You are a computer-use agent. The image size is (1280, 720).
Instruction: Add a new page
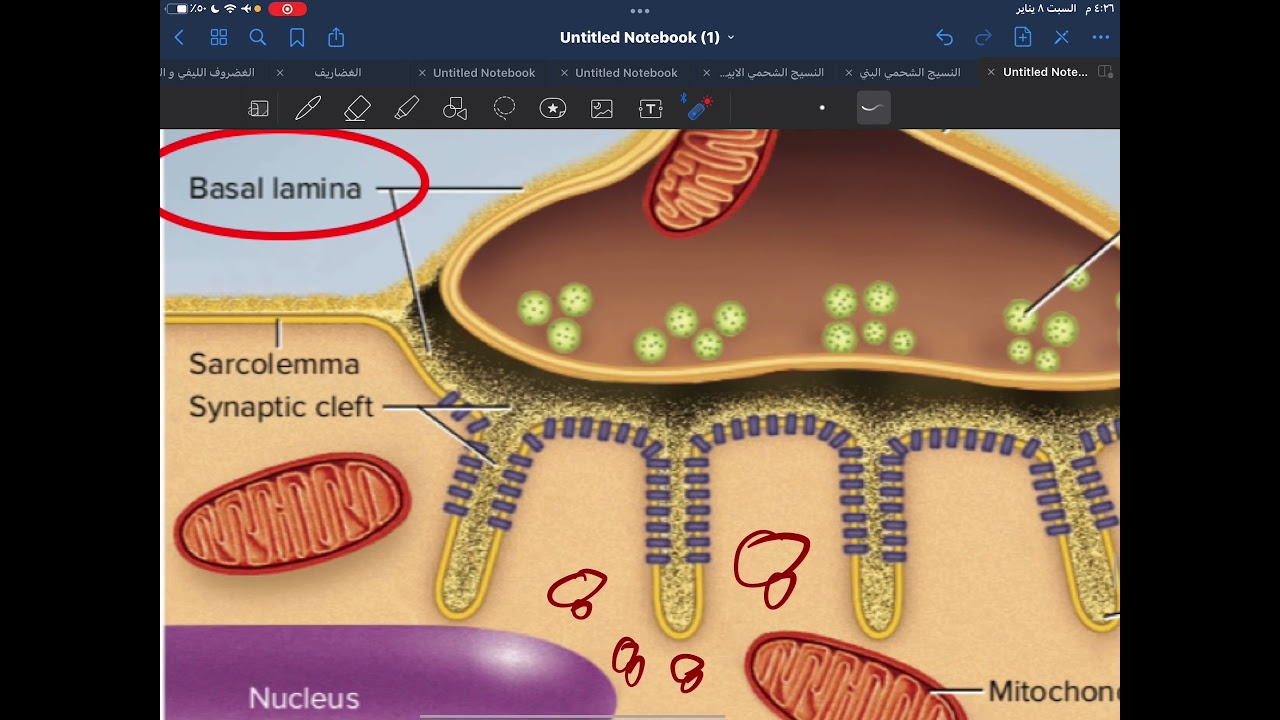pyautogui.click(x=1022, y=38)
